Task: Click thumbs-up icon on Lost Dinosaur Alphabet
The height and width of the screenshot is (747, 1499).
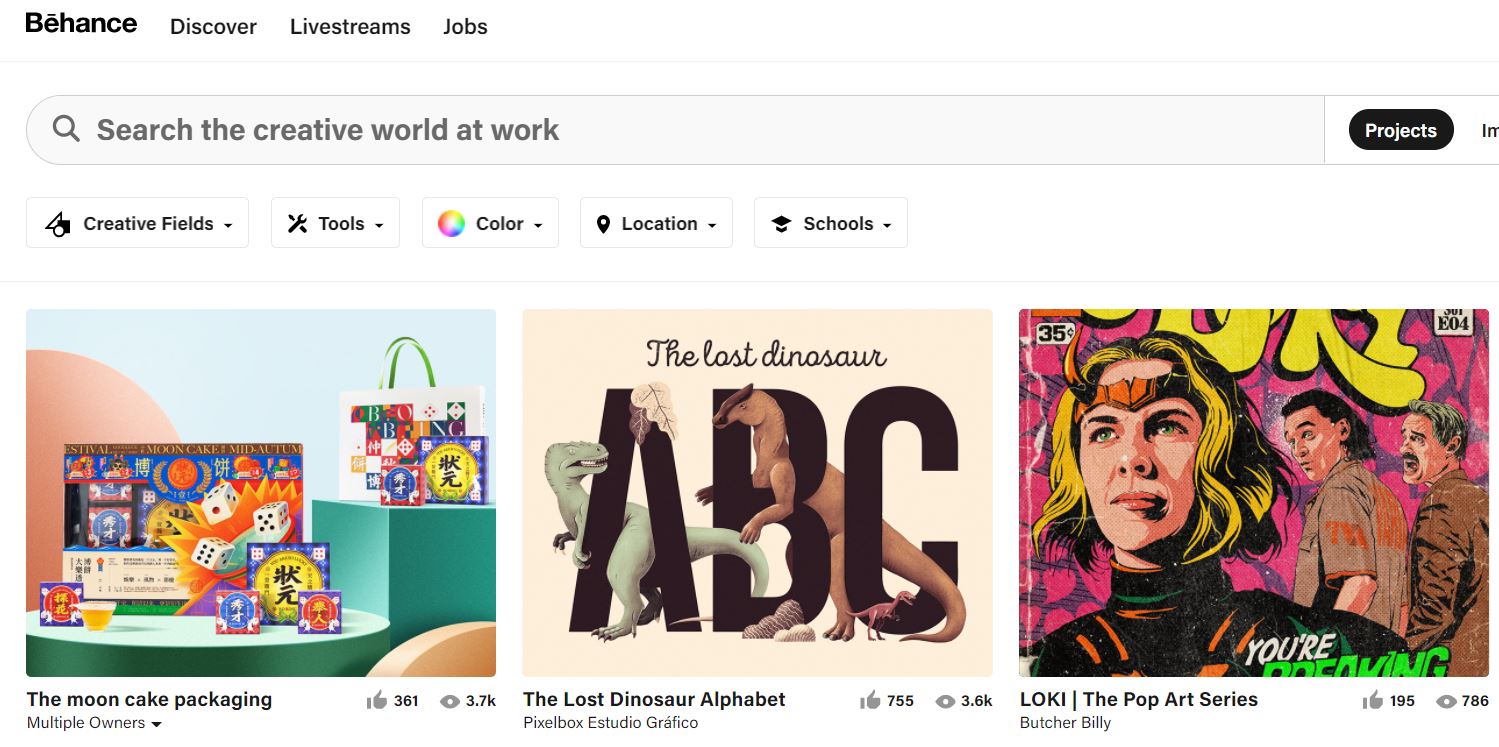Action: tap(870, 700)
